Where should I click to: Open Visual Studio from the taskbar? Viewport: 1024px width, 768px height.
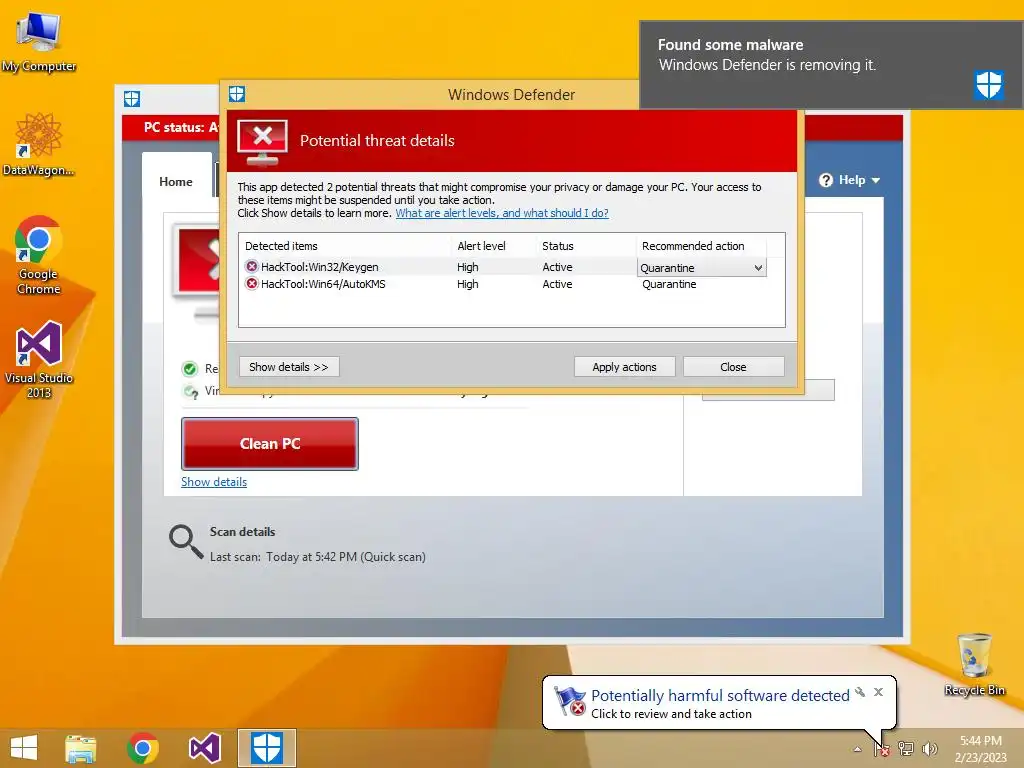pos(204,748)
